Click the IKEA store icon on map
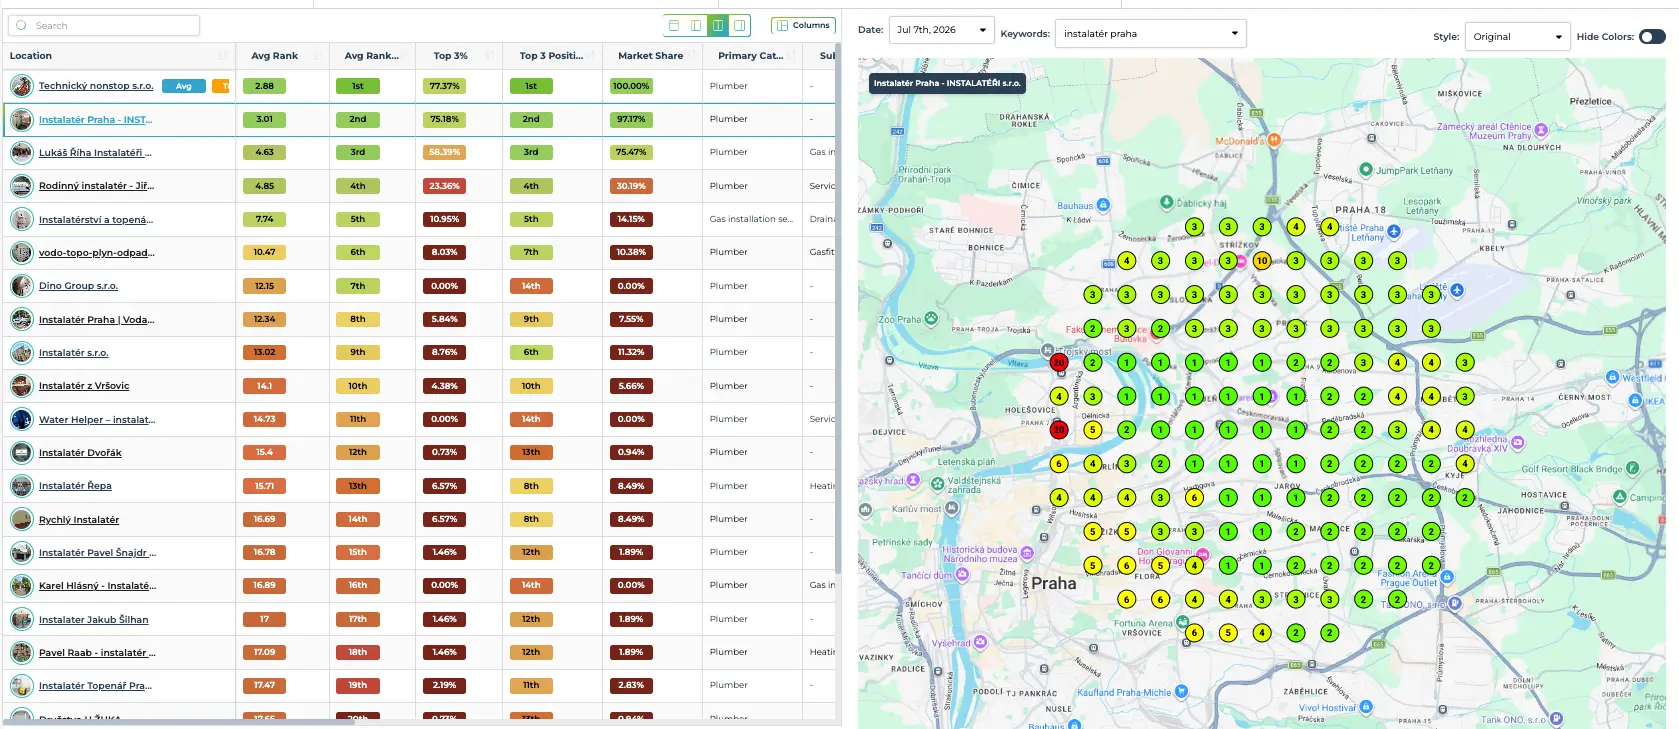The image size is (1679, 729). pos(1636,400)
